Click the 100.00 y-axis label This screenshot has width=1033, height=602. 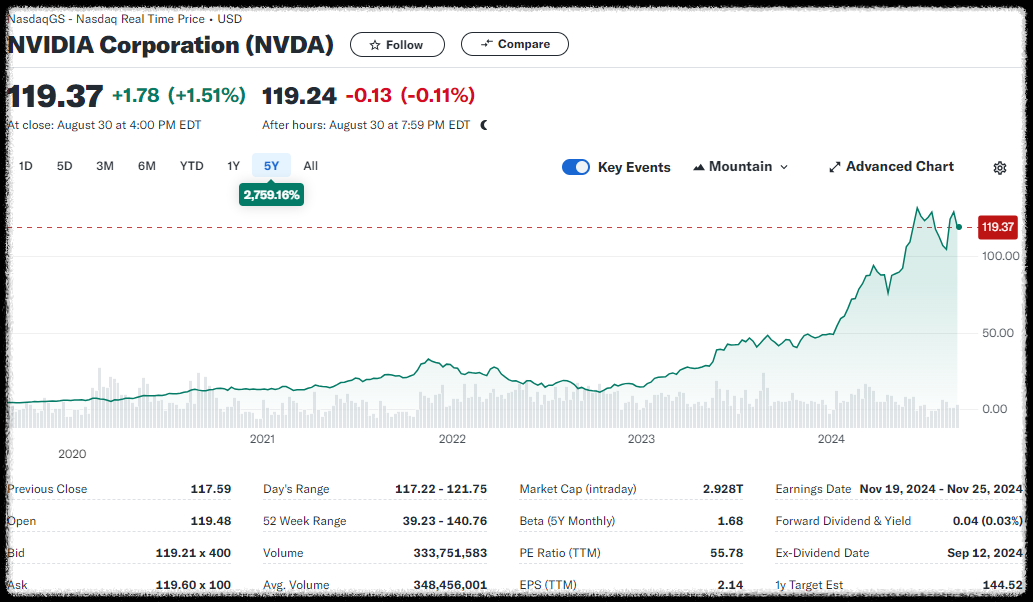pos(1000,256)
